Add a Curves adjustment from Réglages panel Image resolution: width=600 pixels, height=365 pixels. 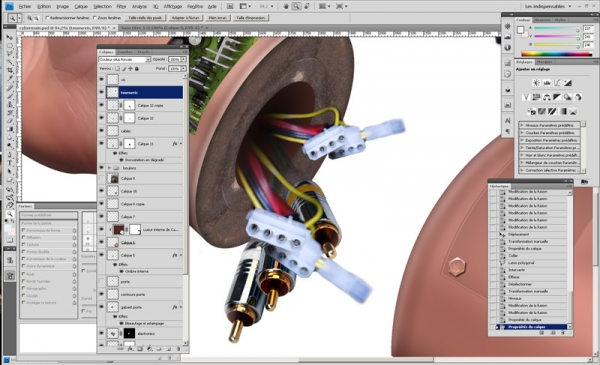(x=557, y=83)
